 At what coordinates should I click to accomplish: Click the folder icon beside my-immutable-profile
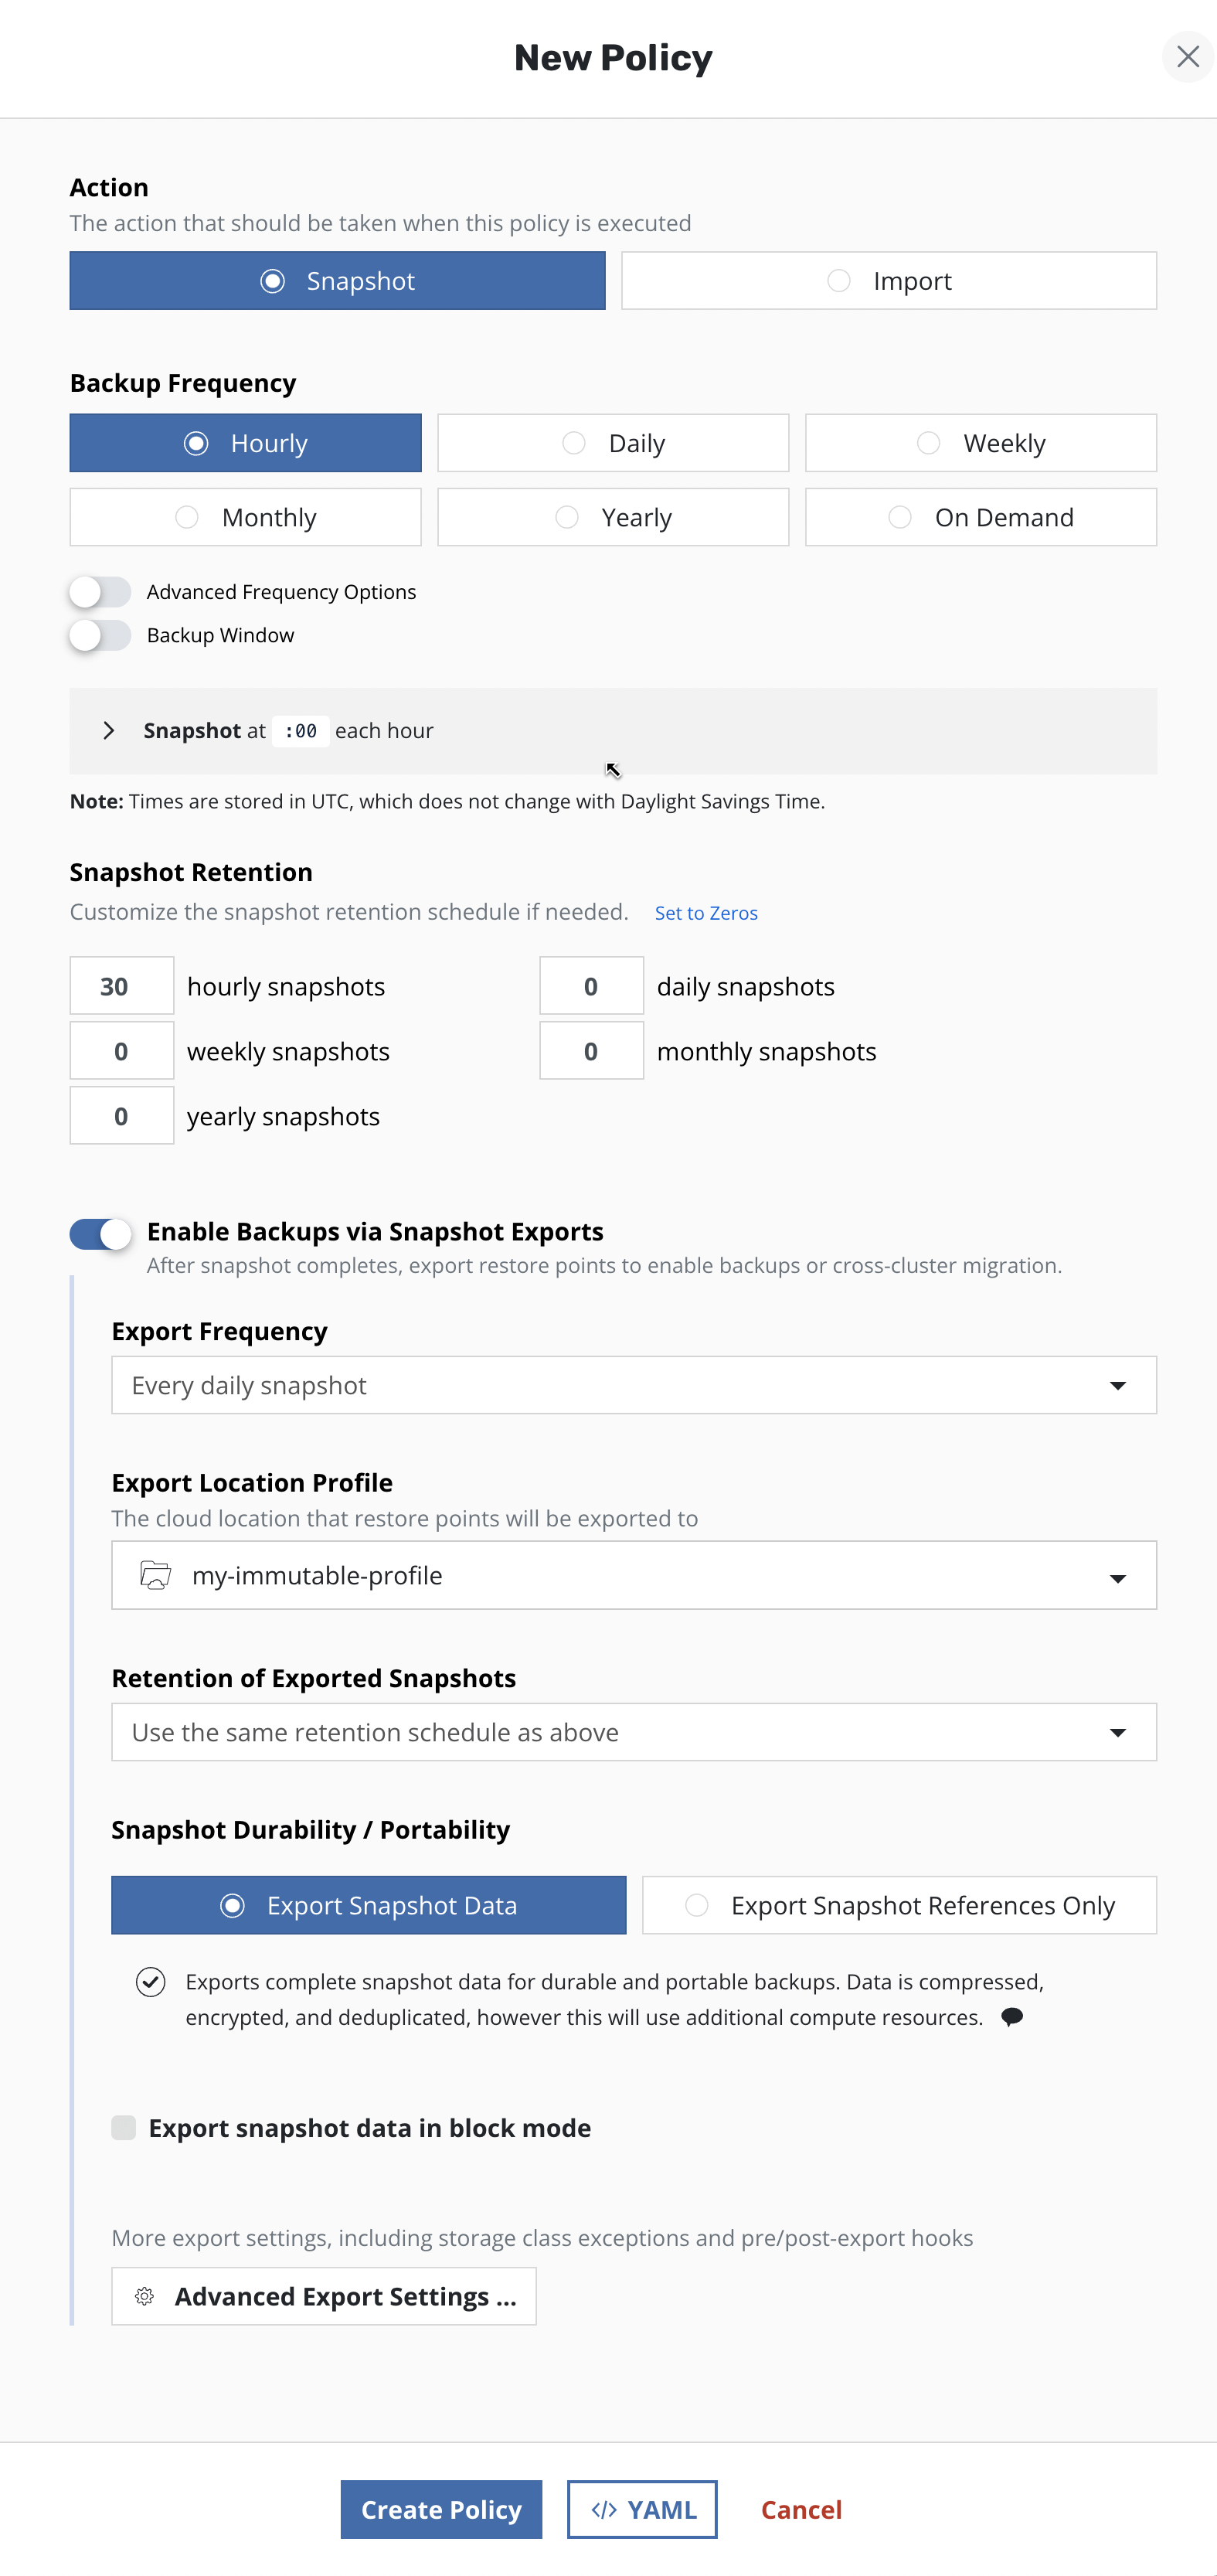(155, 1575)
